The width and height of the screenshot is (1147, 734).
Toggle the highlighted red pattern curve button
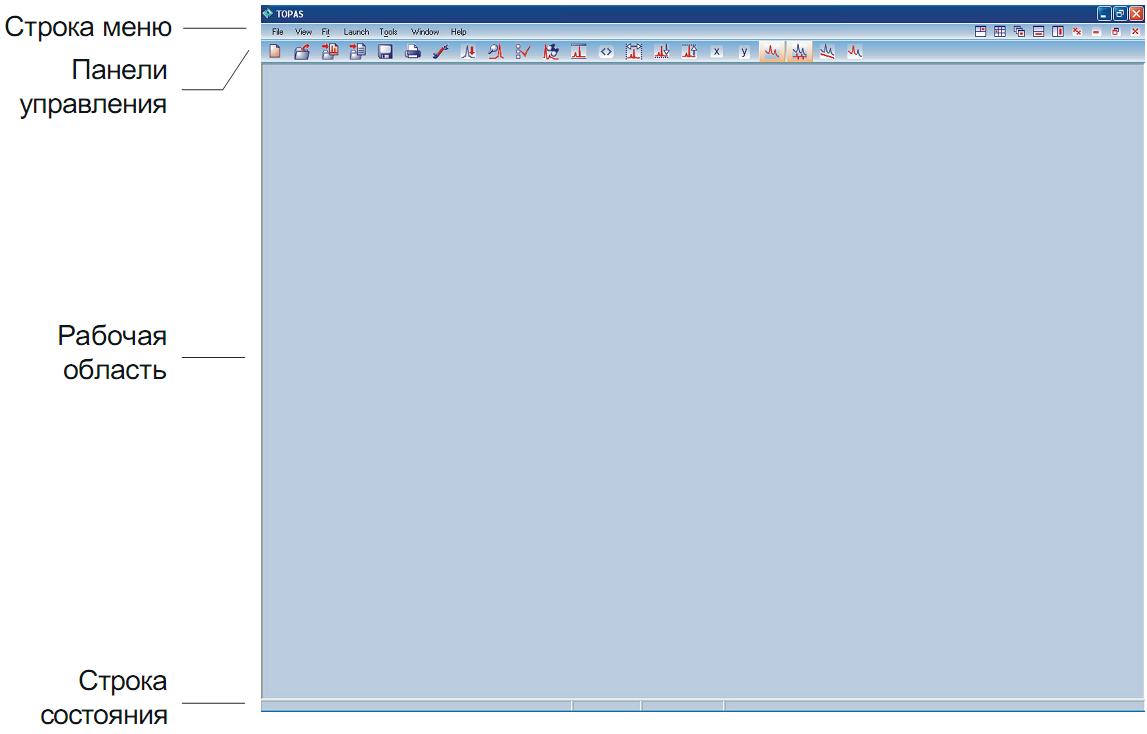(772, 51)
